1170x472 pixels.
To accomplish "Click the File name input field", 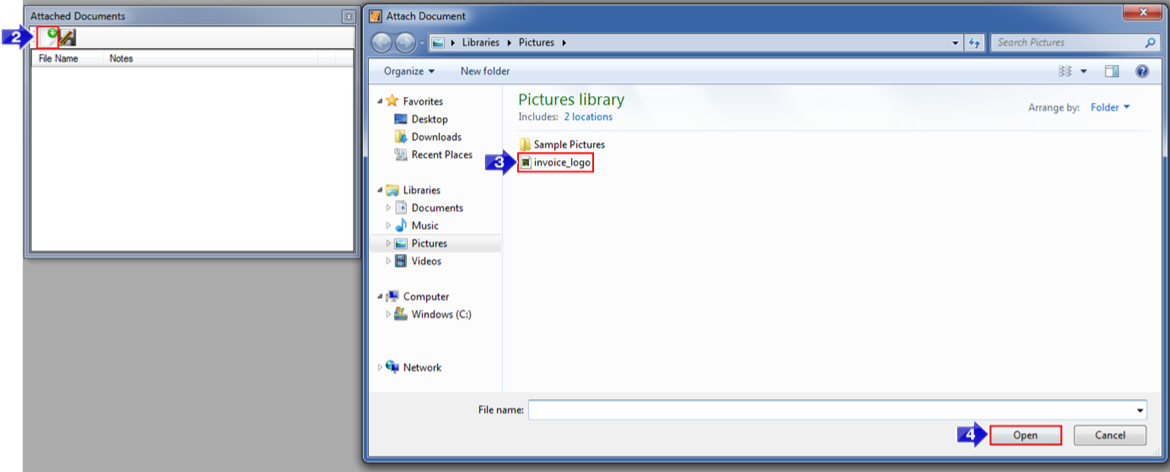I will [x=830, y=410].
